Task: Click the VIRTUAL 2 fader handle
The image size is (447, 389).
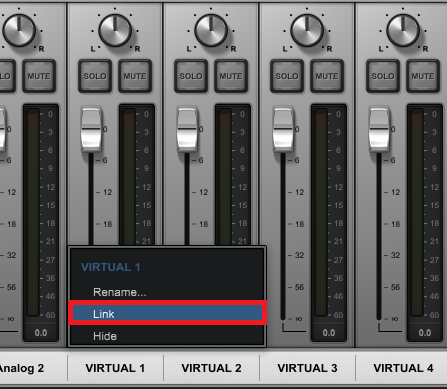Action: pos(187,129)
